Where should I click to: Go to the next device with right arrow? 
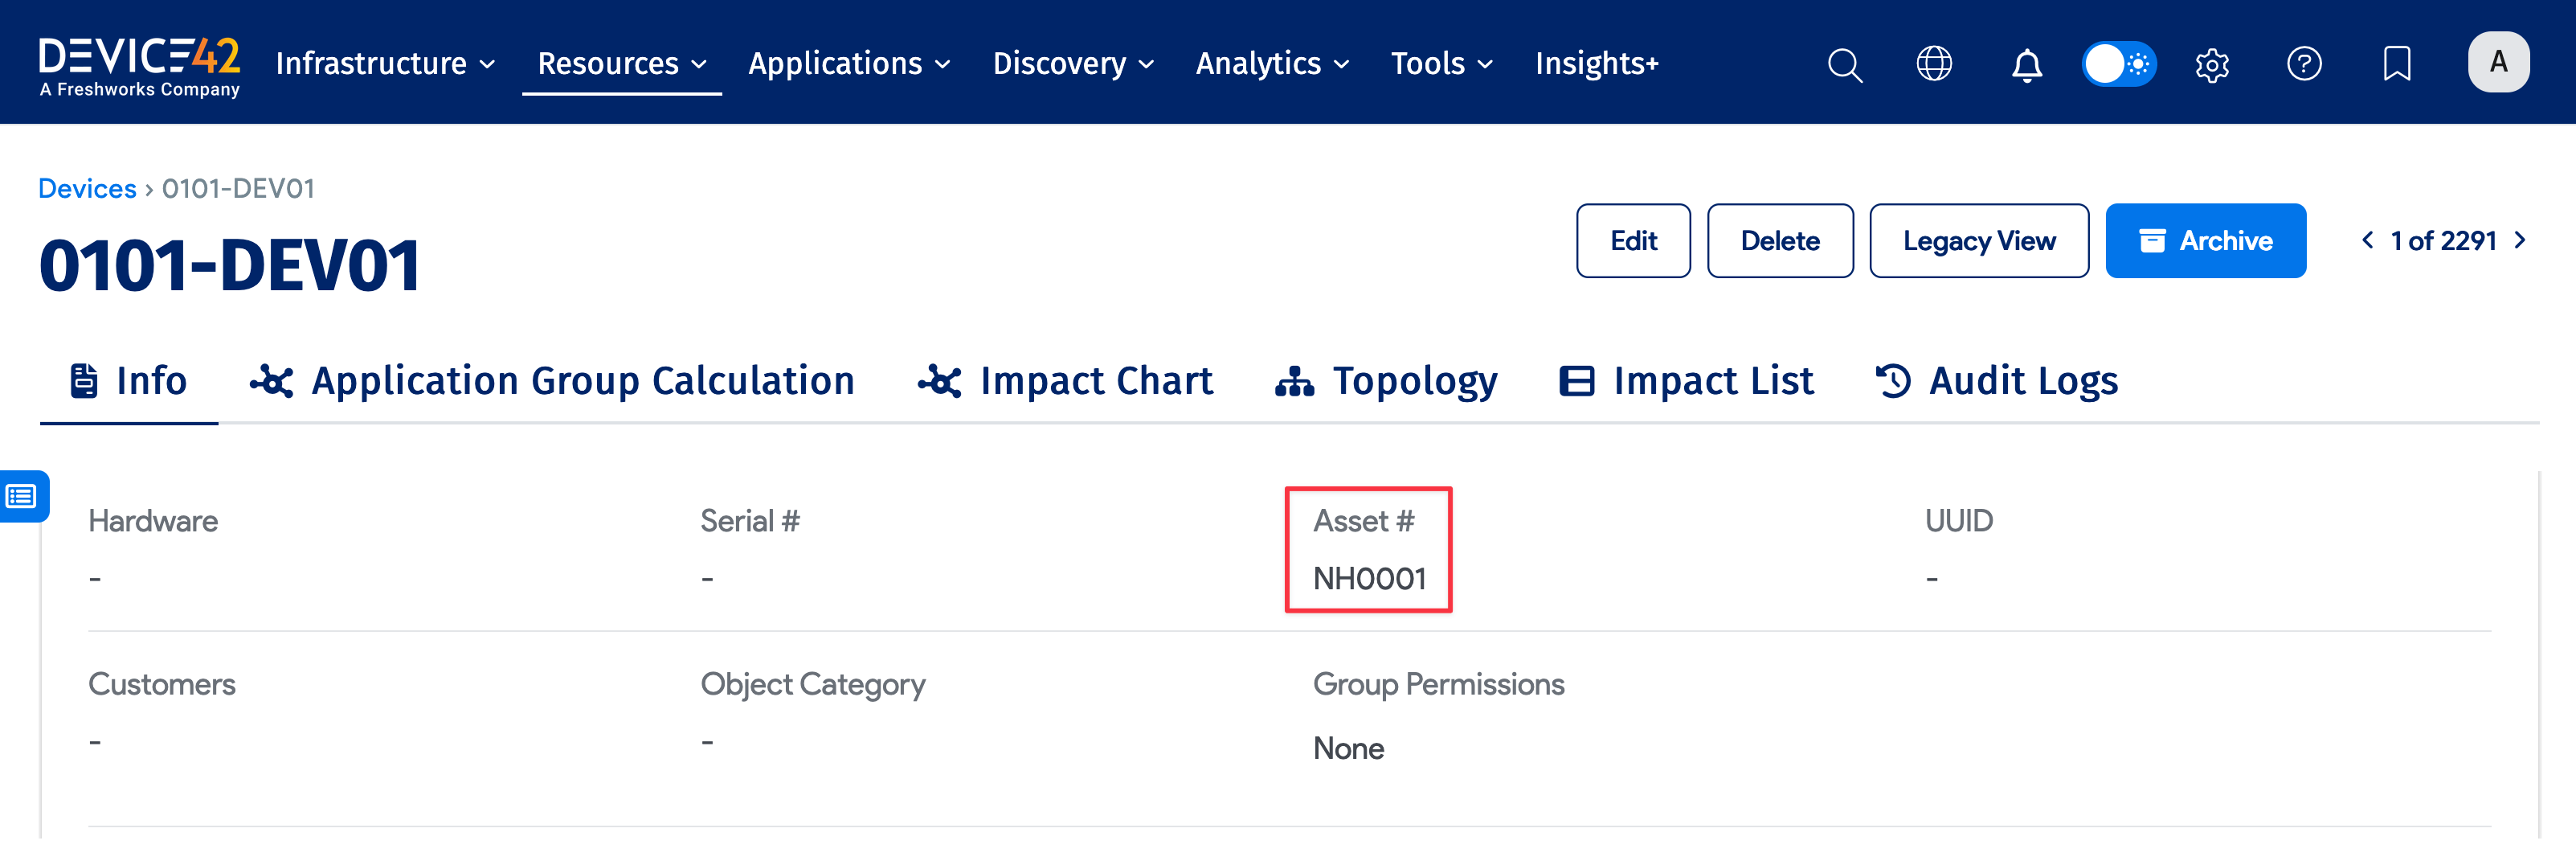coord(2520,240)
